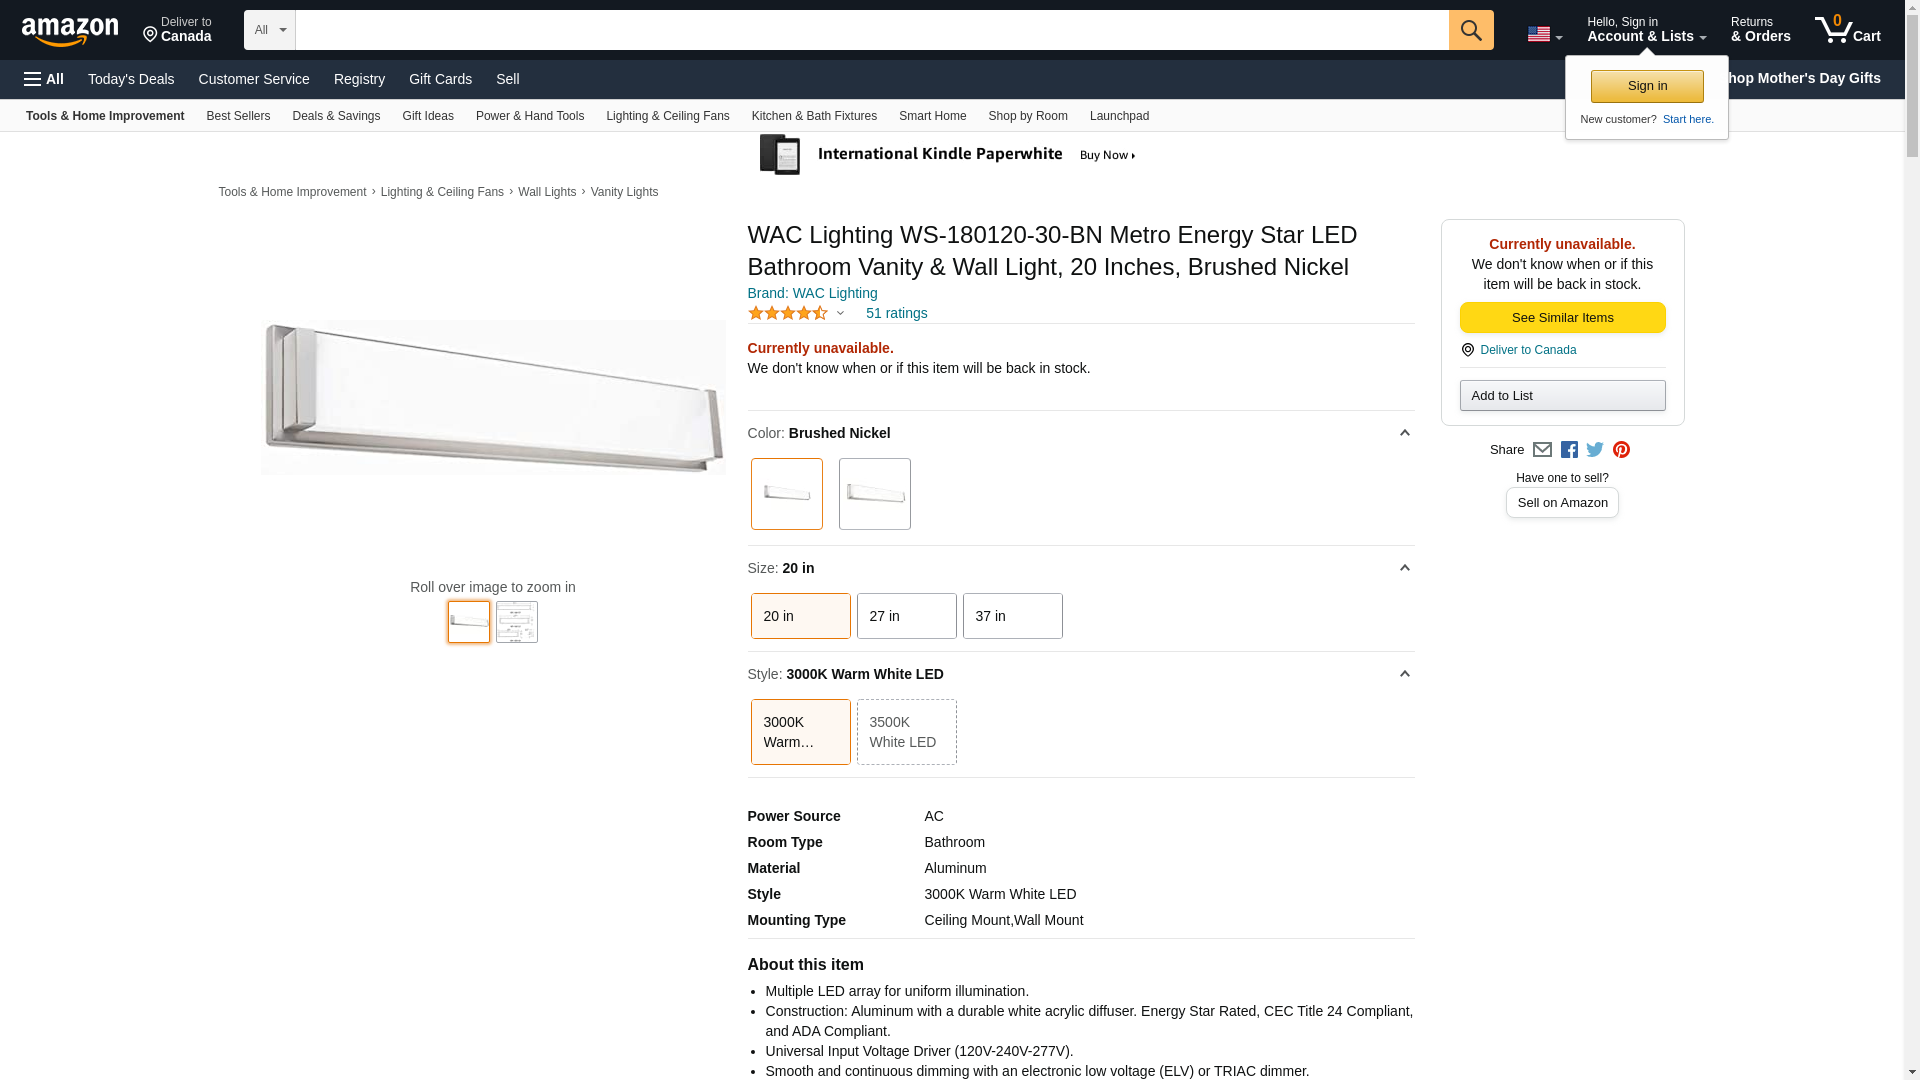Share via email envelope icon
The height and width of the screenshot is (1080, 1920).
1542,450
